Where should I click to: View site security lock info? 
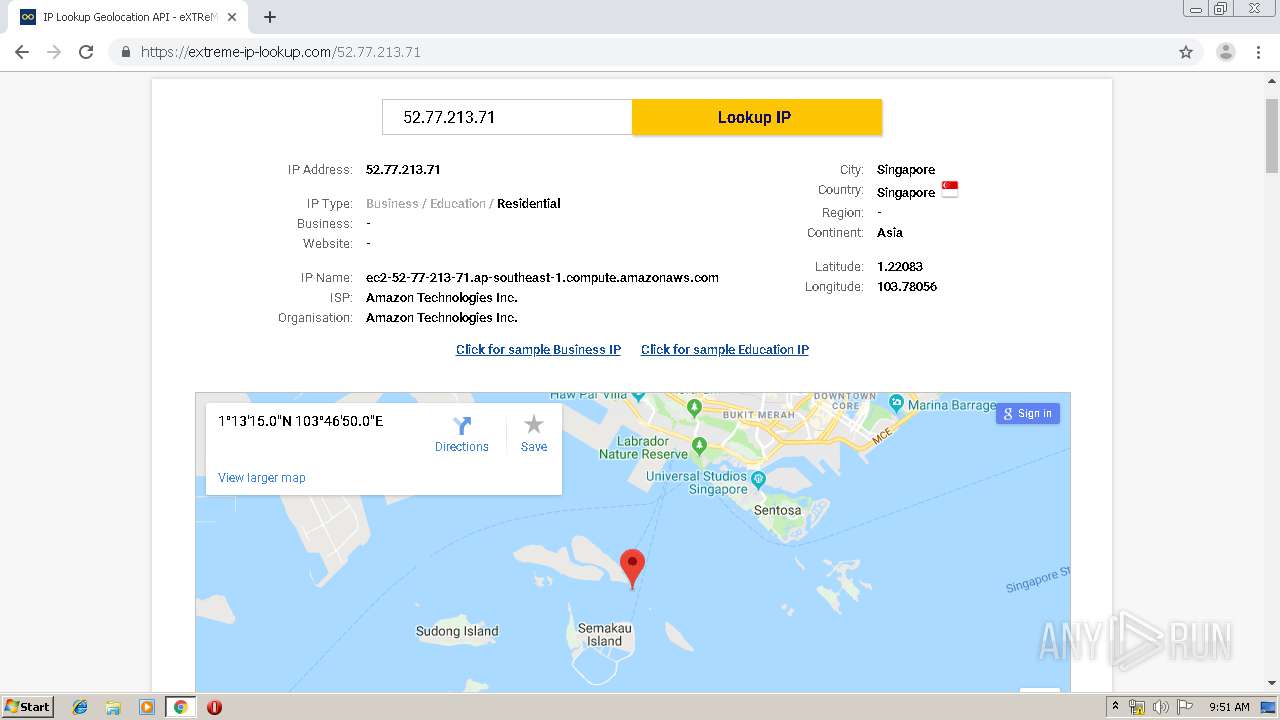[125, 52]
